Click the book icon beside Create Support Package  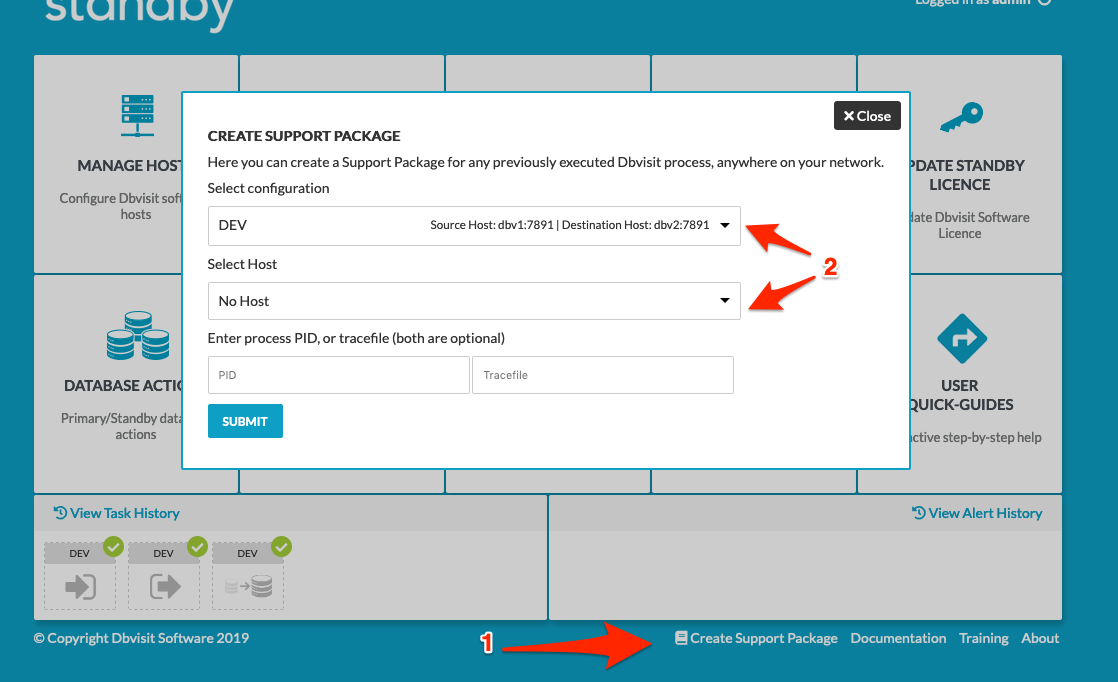click(681, 637)
